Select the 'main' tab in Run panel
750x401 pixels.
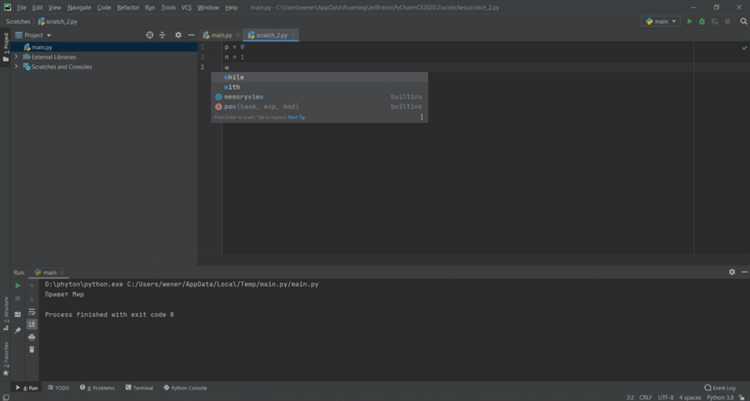click(x=49, y=272)
